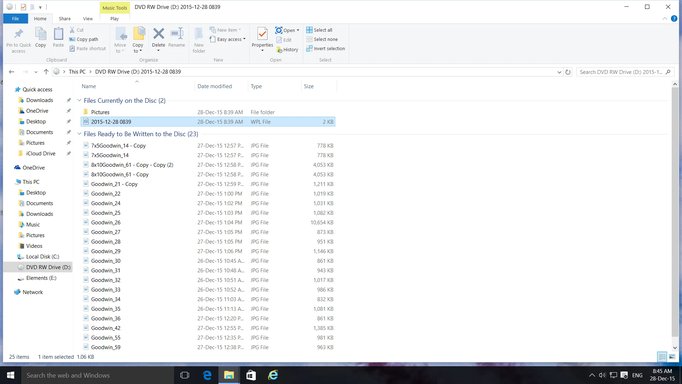The height and width of the screenshot is (384, 682).
Task: Click the Refresh icon beside the address bar
Action: [x=568, y=72]
